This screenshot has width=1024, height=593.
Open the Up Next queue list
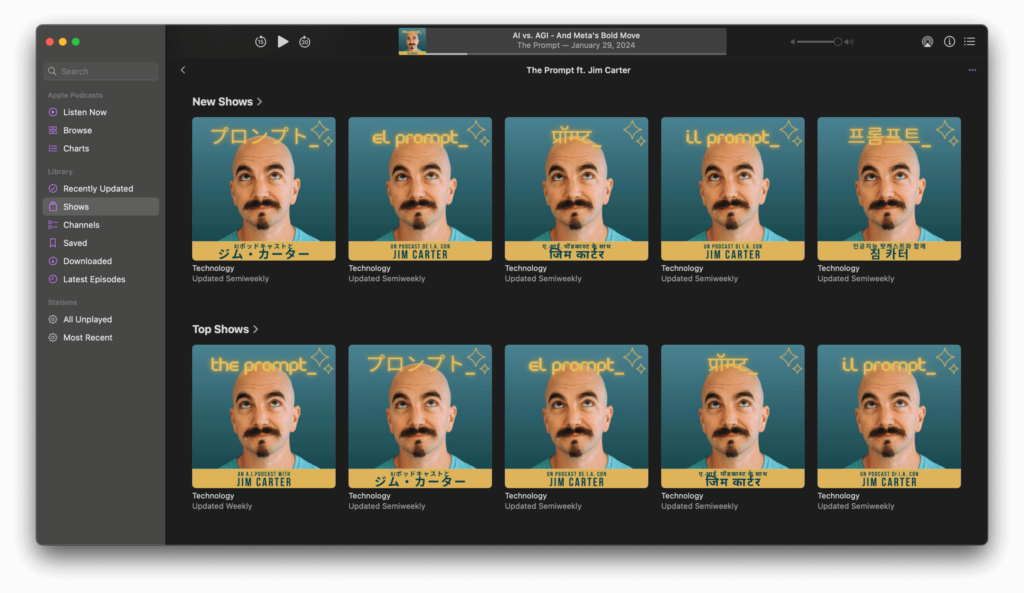969,42
